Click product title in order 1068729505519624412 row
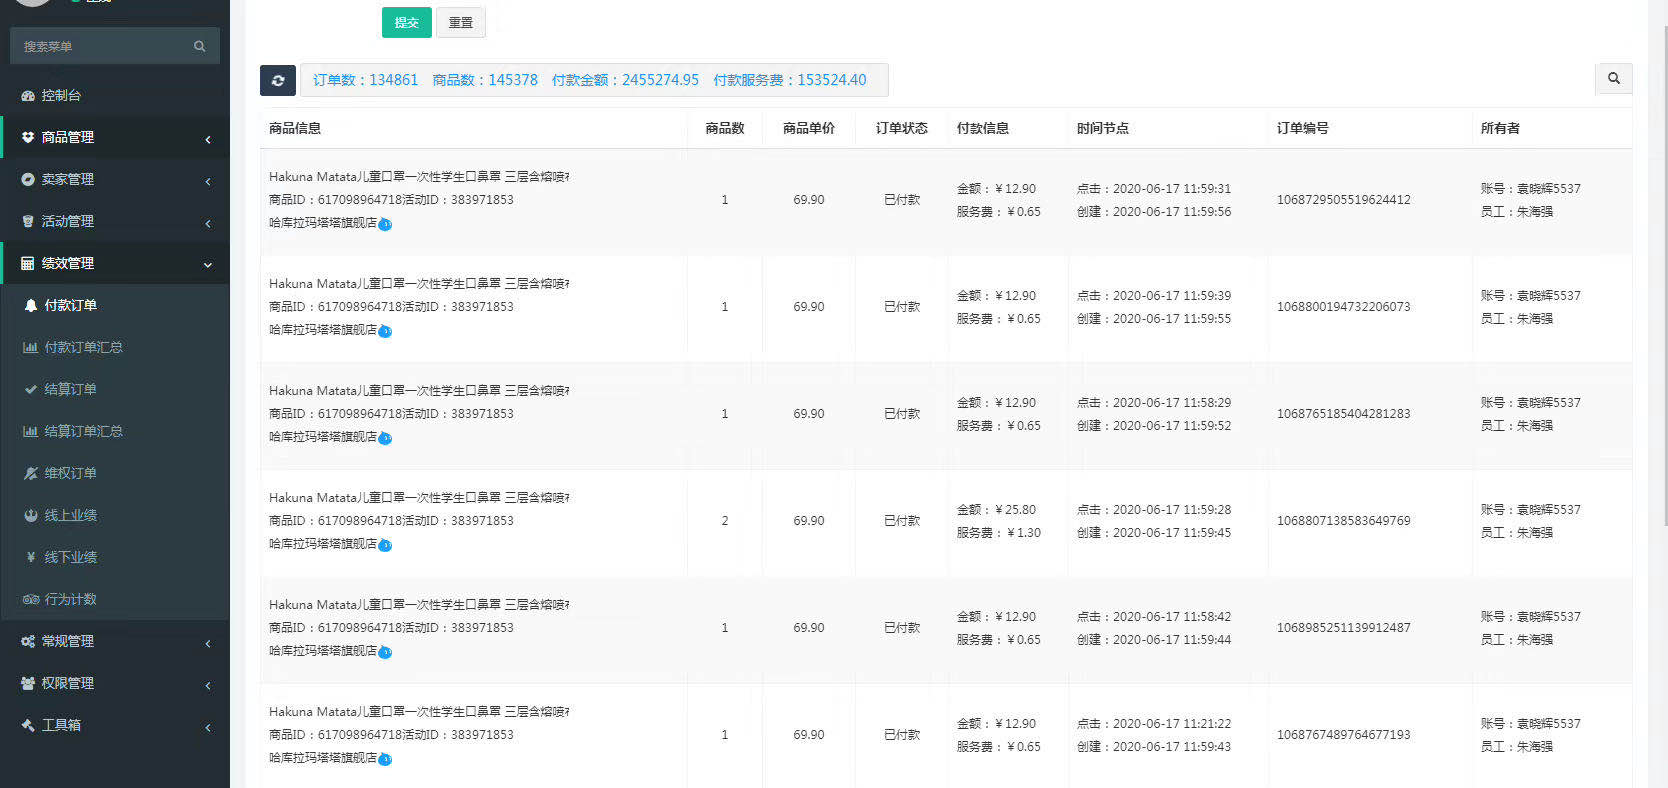1668x788 pixels. pos(419,177)
